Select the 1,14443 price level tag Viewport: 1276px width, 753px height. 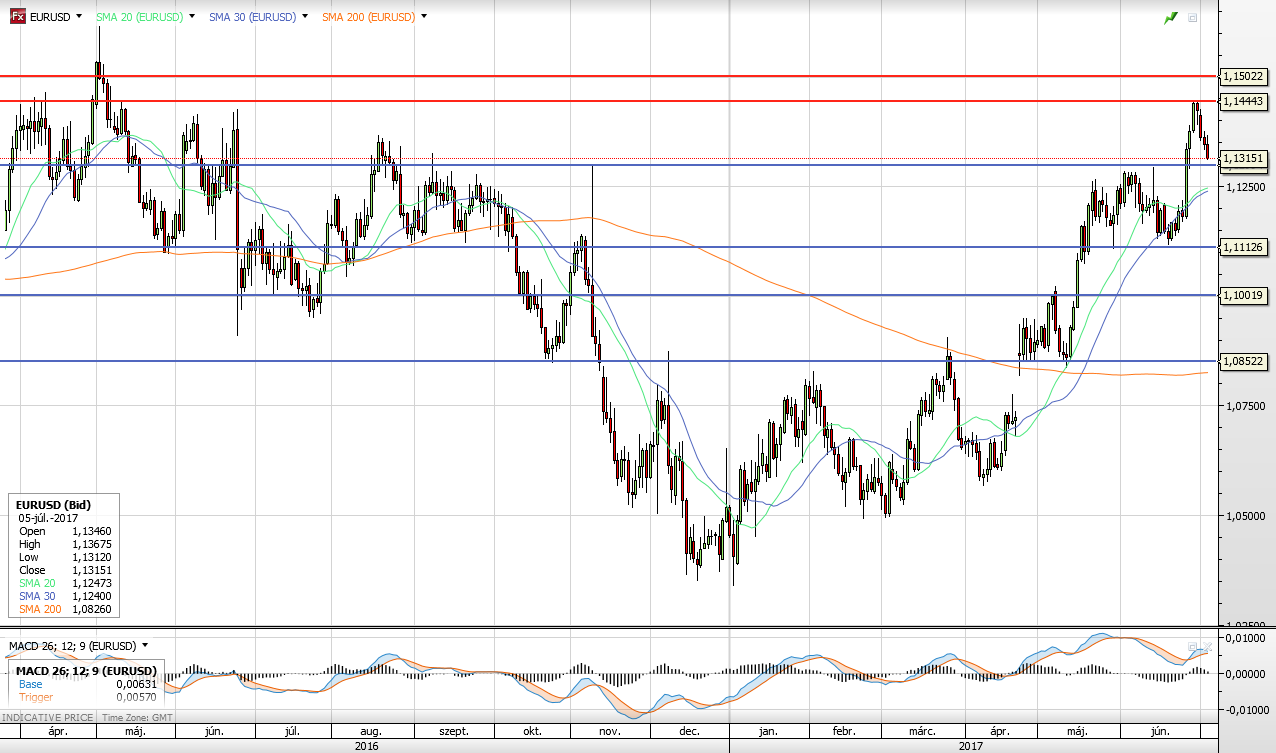tap(1244, 101)
